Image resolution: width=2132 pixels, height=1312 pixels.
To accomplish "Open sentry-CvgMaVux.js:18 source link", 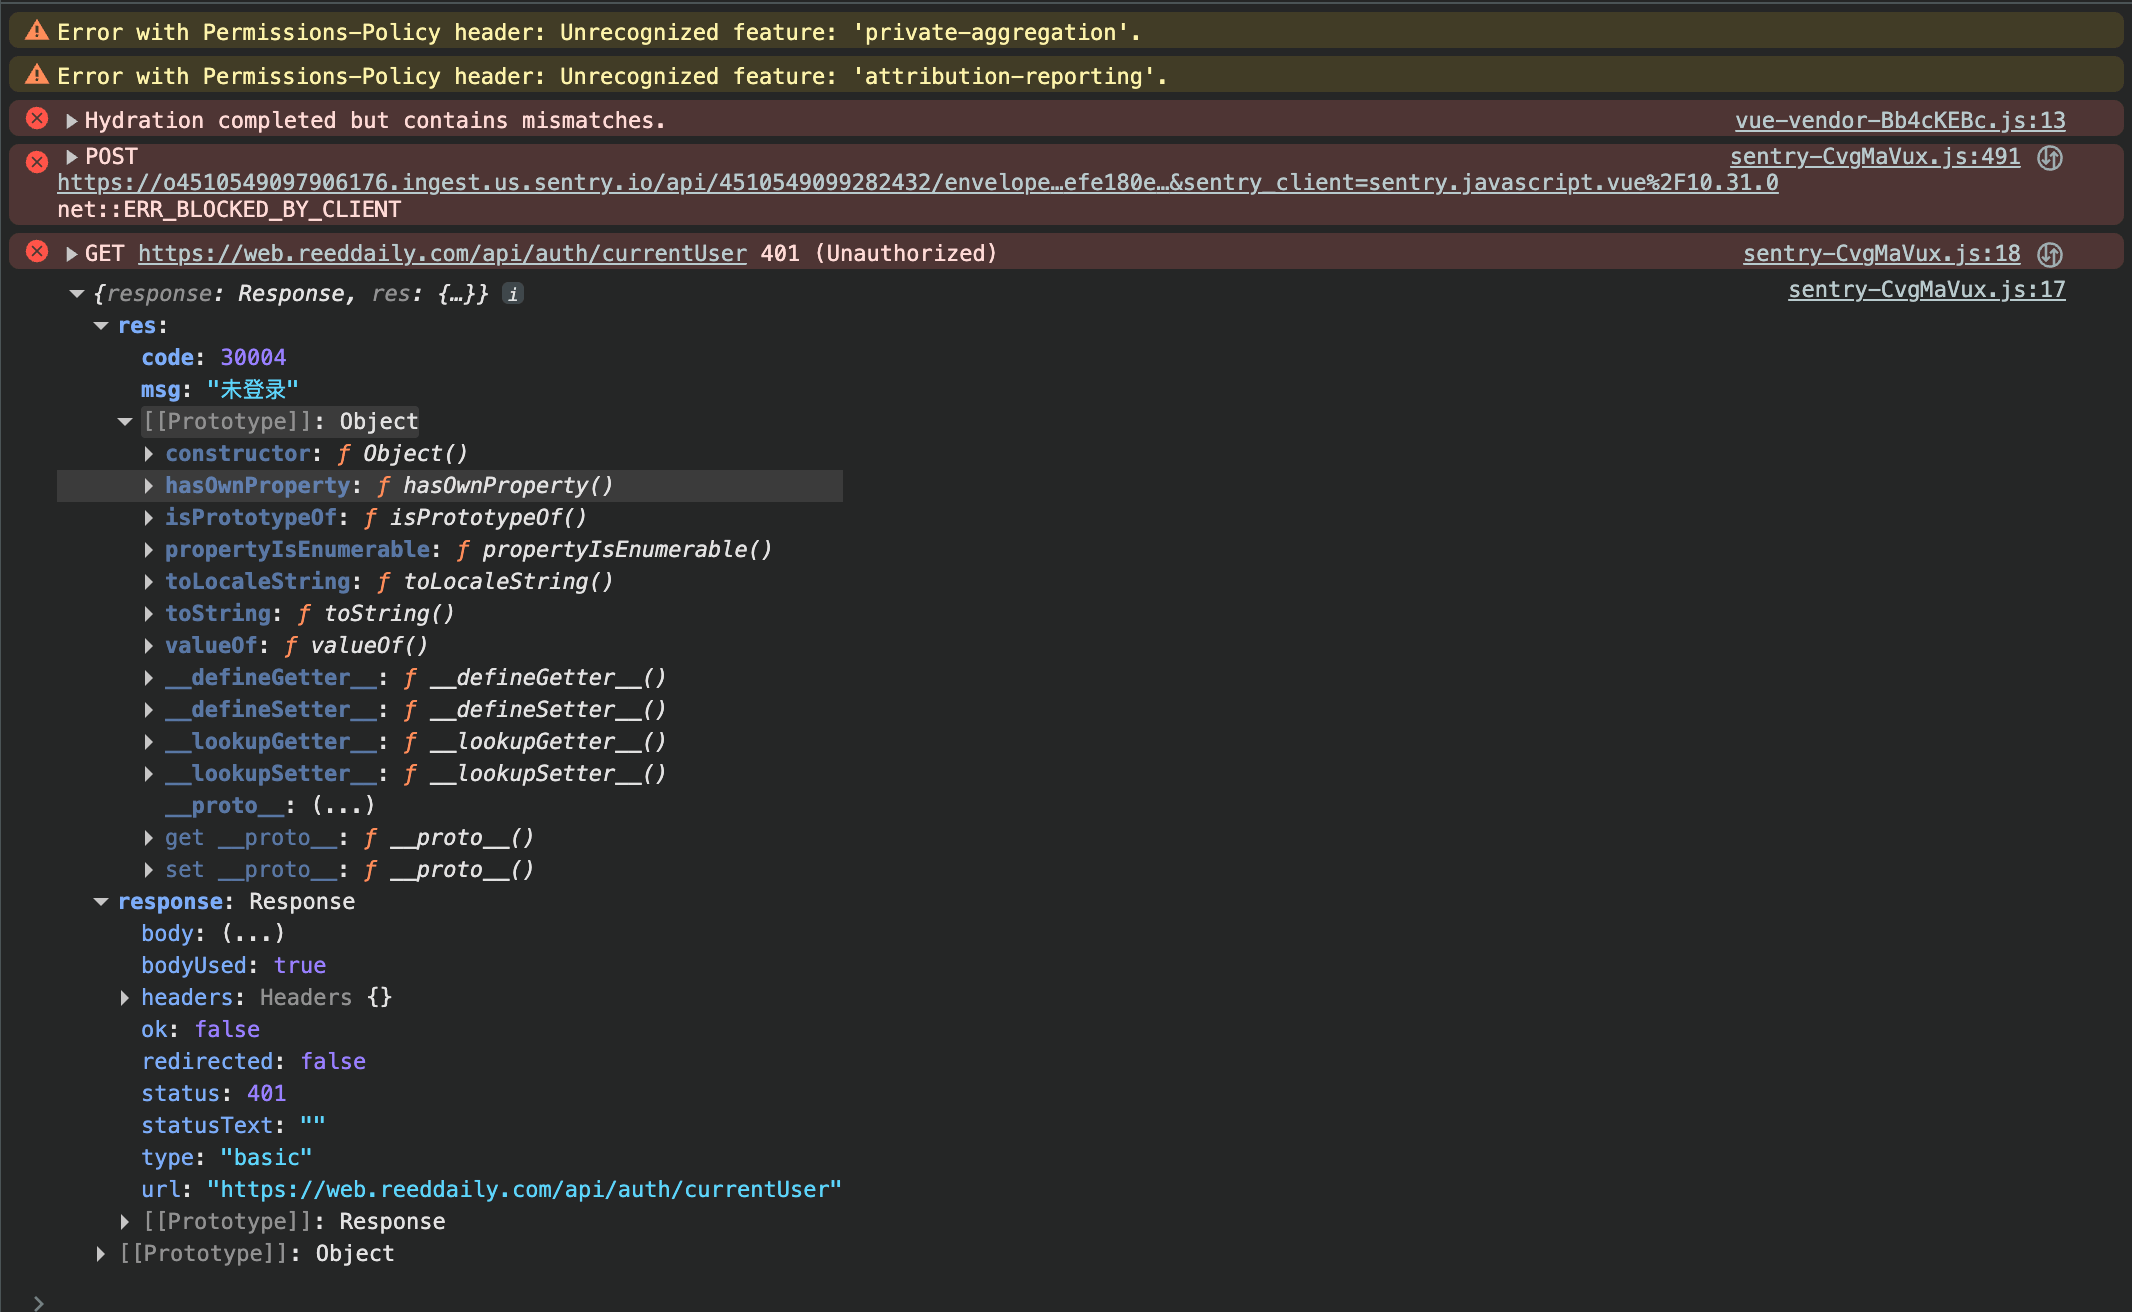I will 1882,254.
